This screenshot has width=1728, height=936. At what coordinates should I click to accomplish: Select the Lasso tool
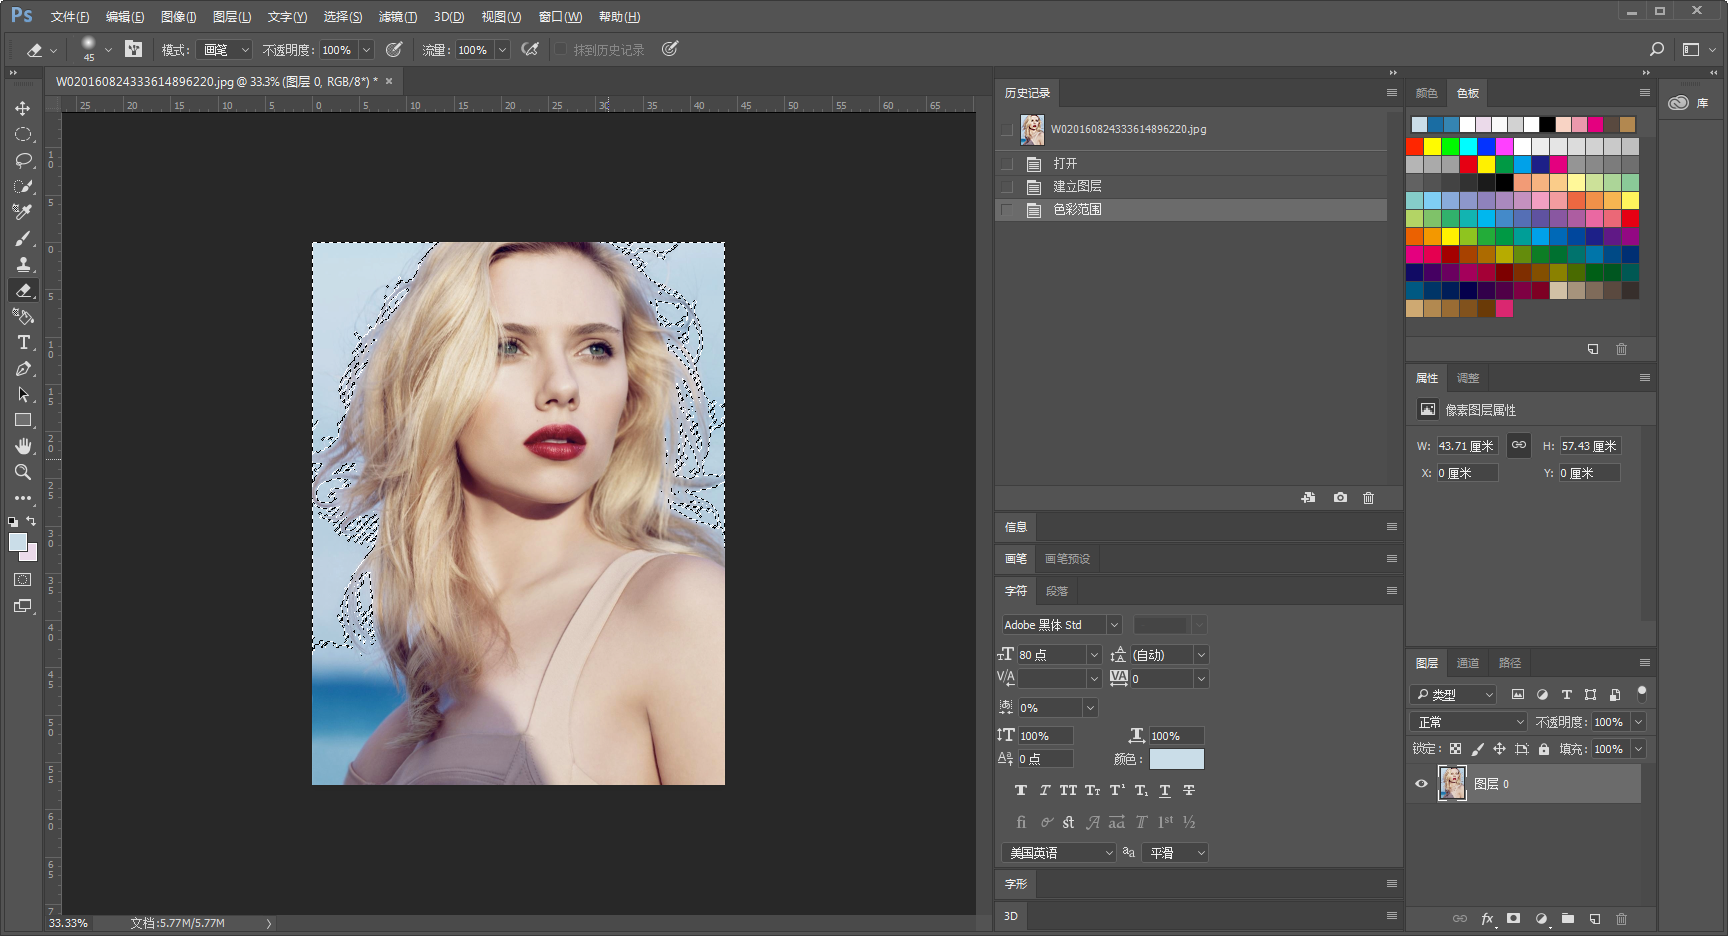tap(23, 160)
